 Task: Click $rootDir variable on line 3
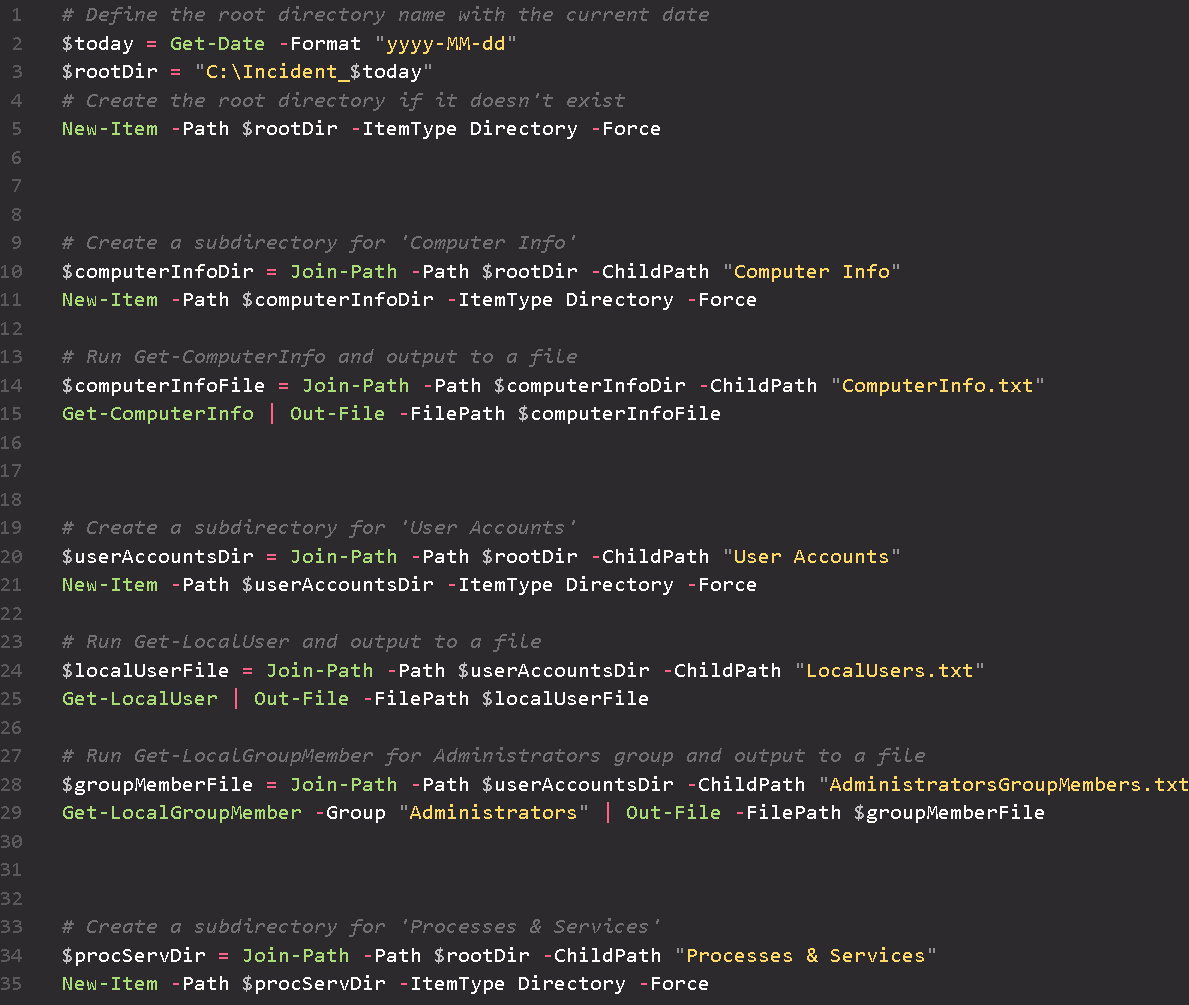point(110,72)
